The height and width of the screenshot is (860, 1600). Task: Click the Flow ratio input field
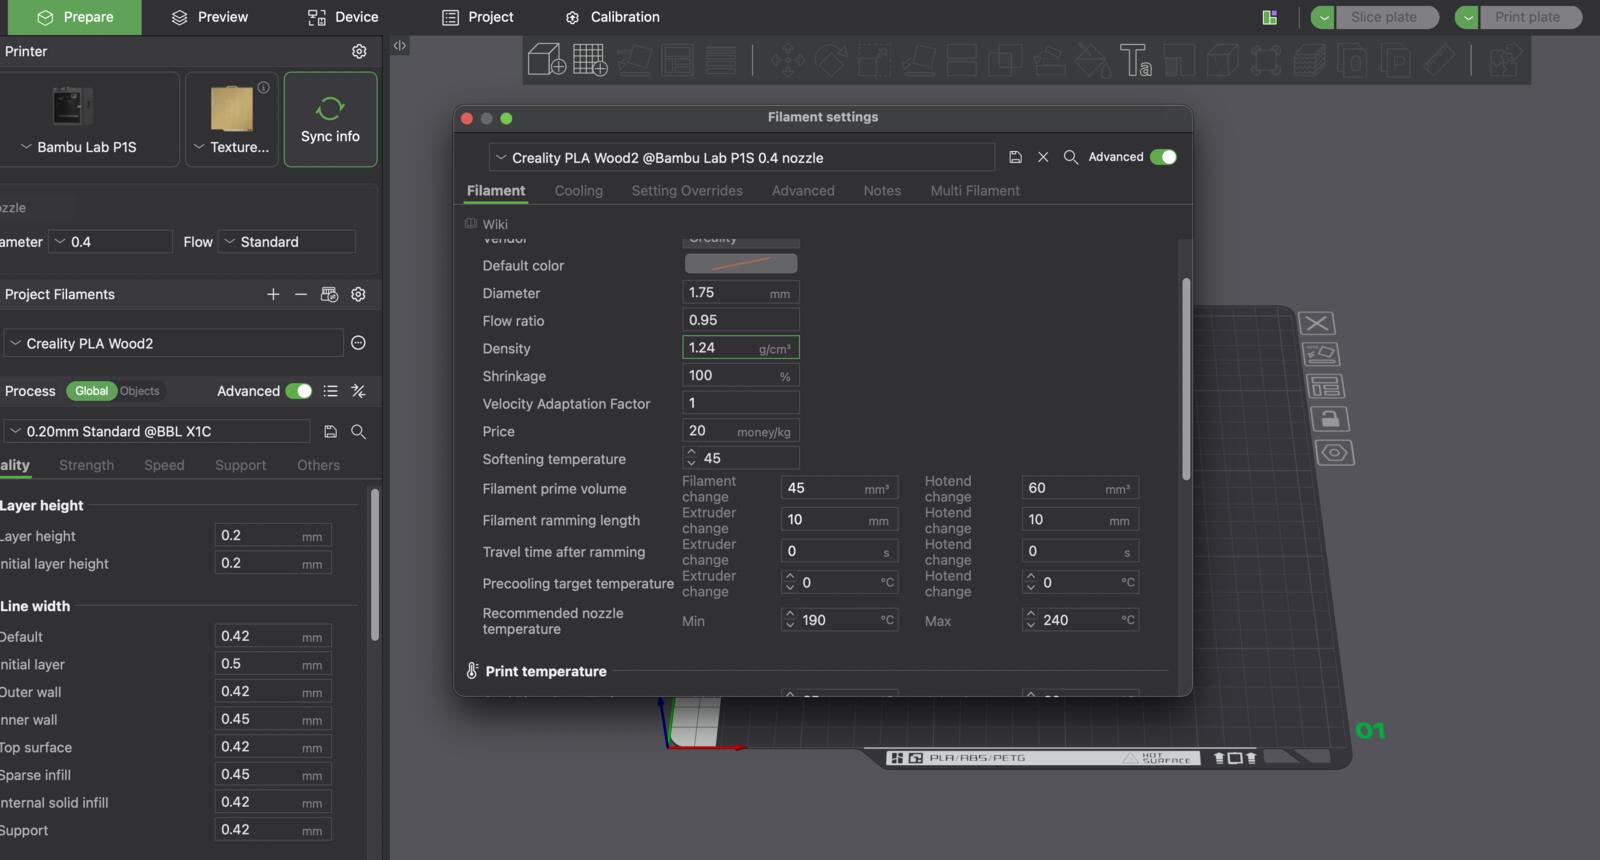[x=741, y=320]
